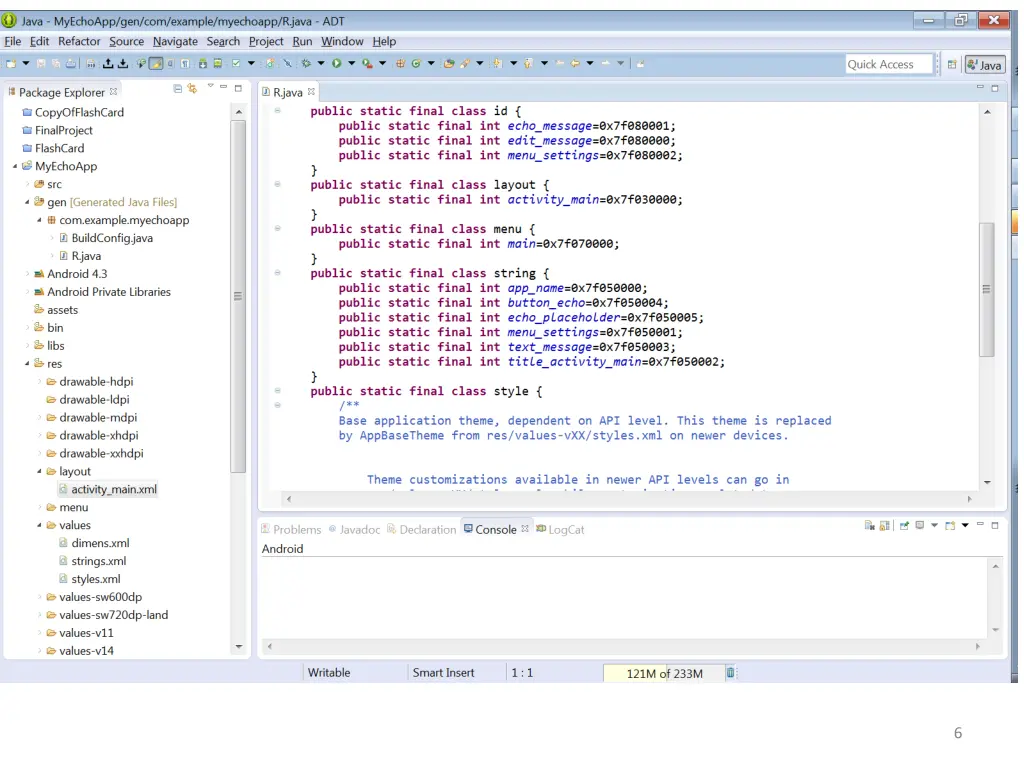Open the Project menu
This screenshot has height=768, width=1024.
click(x=266, y=41)
